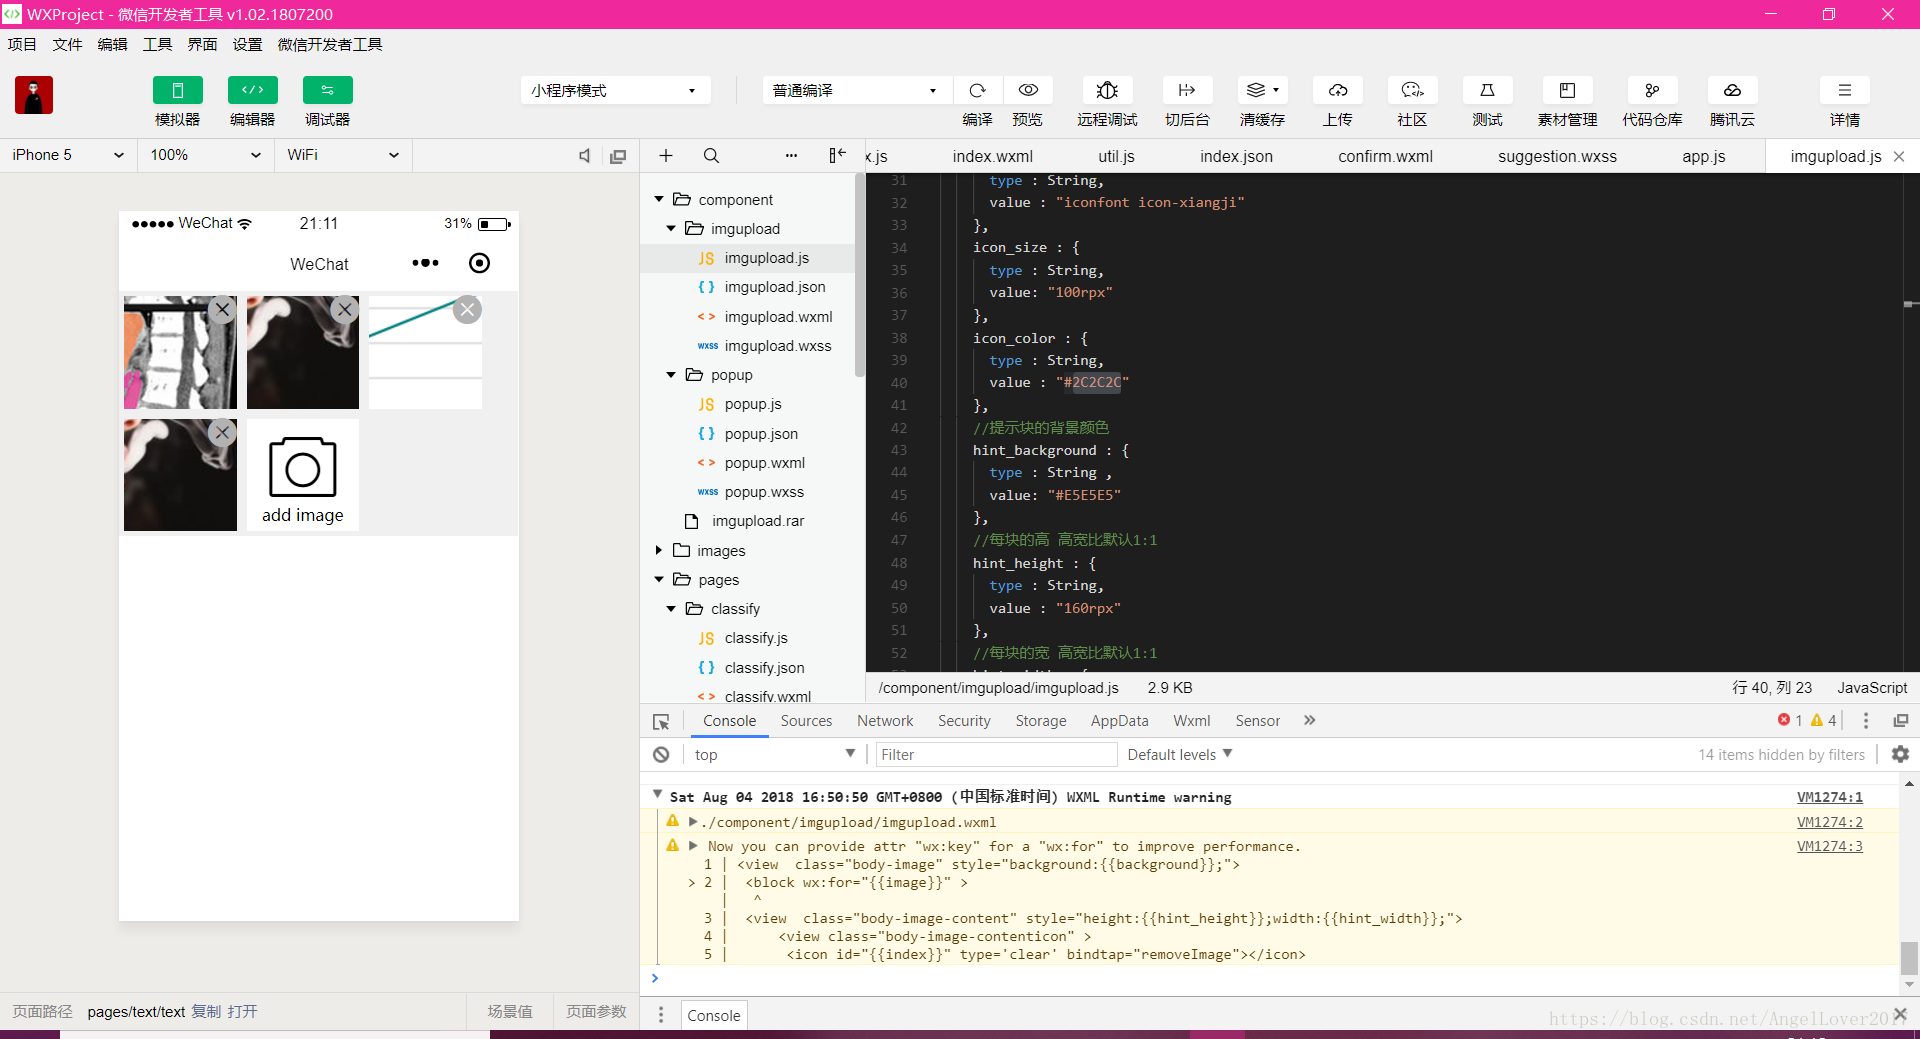Click the preview (预览) eye icon

[1027, 90]
